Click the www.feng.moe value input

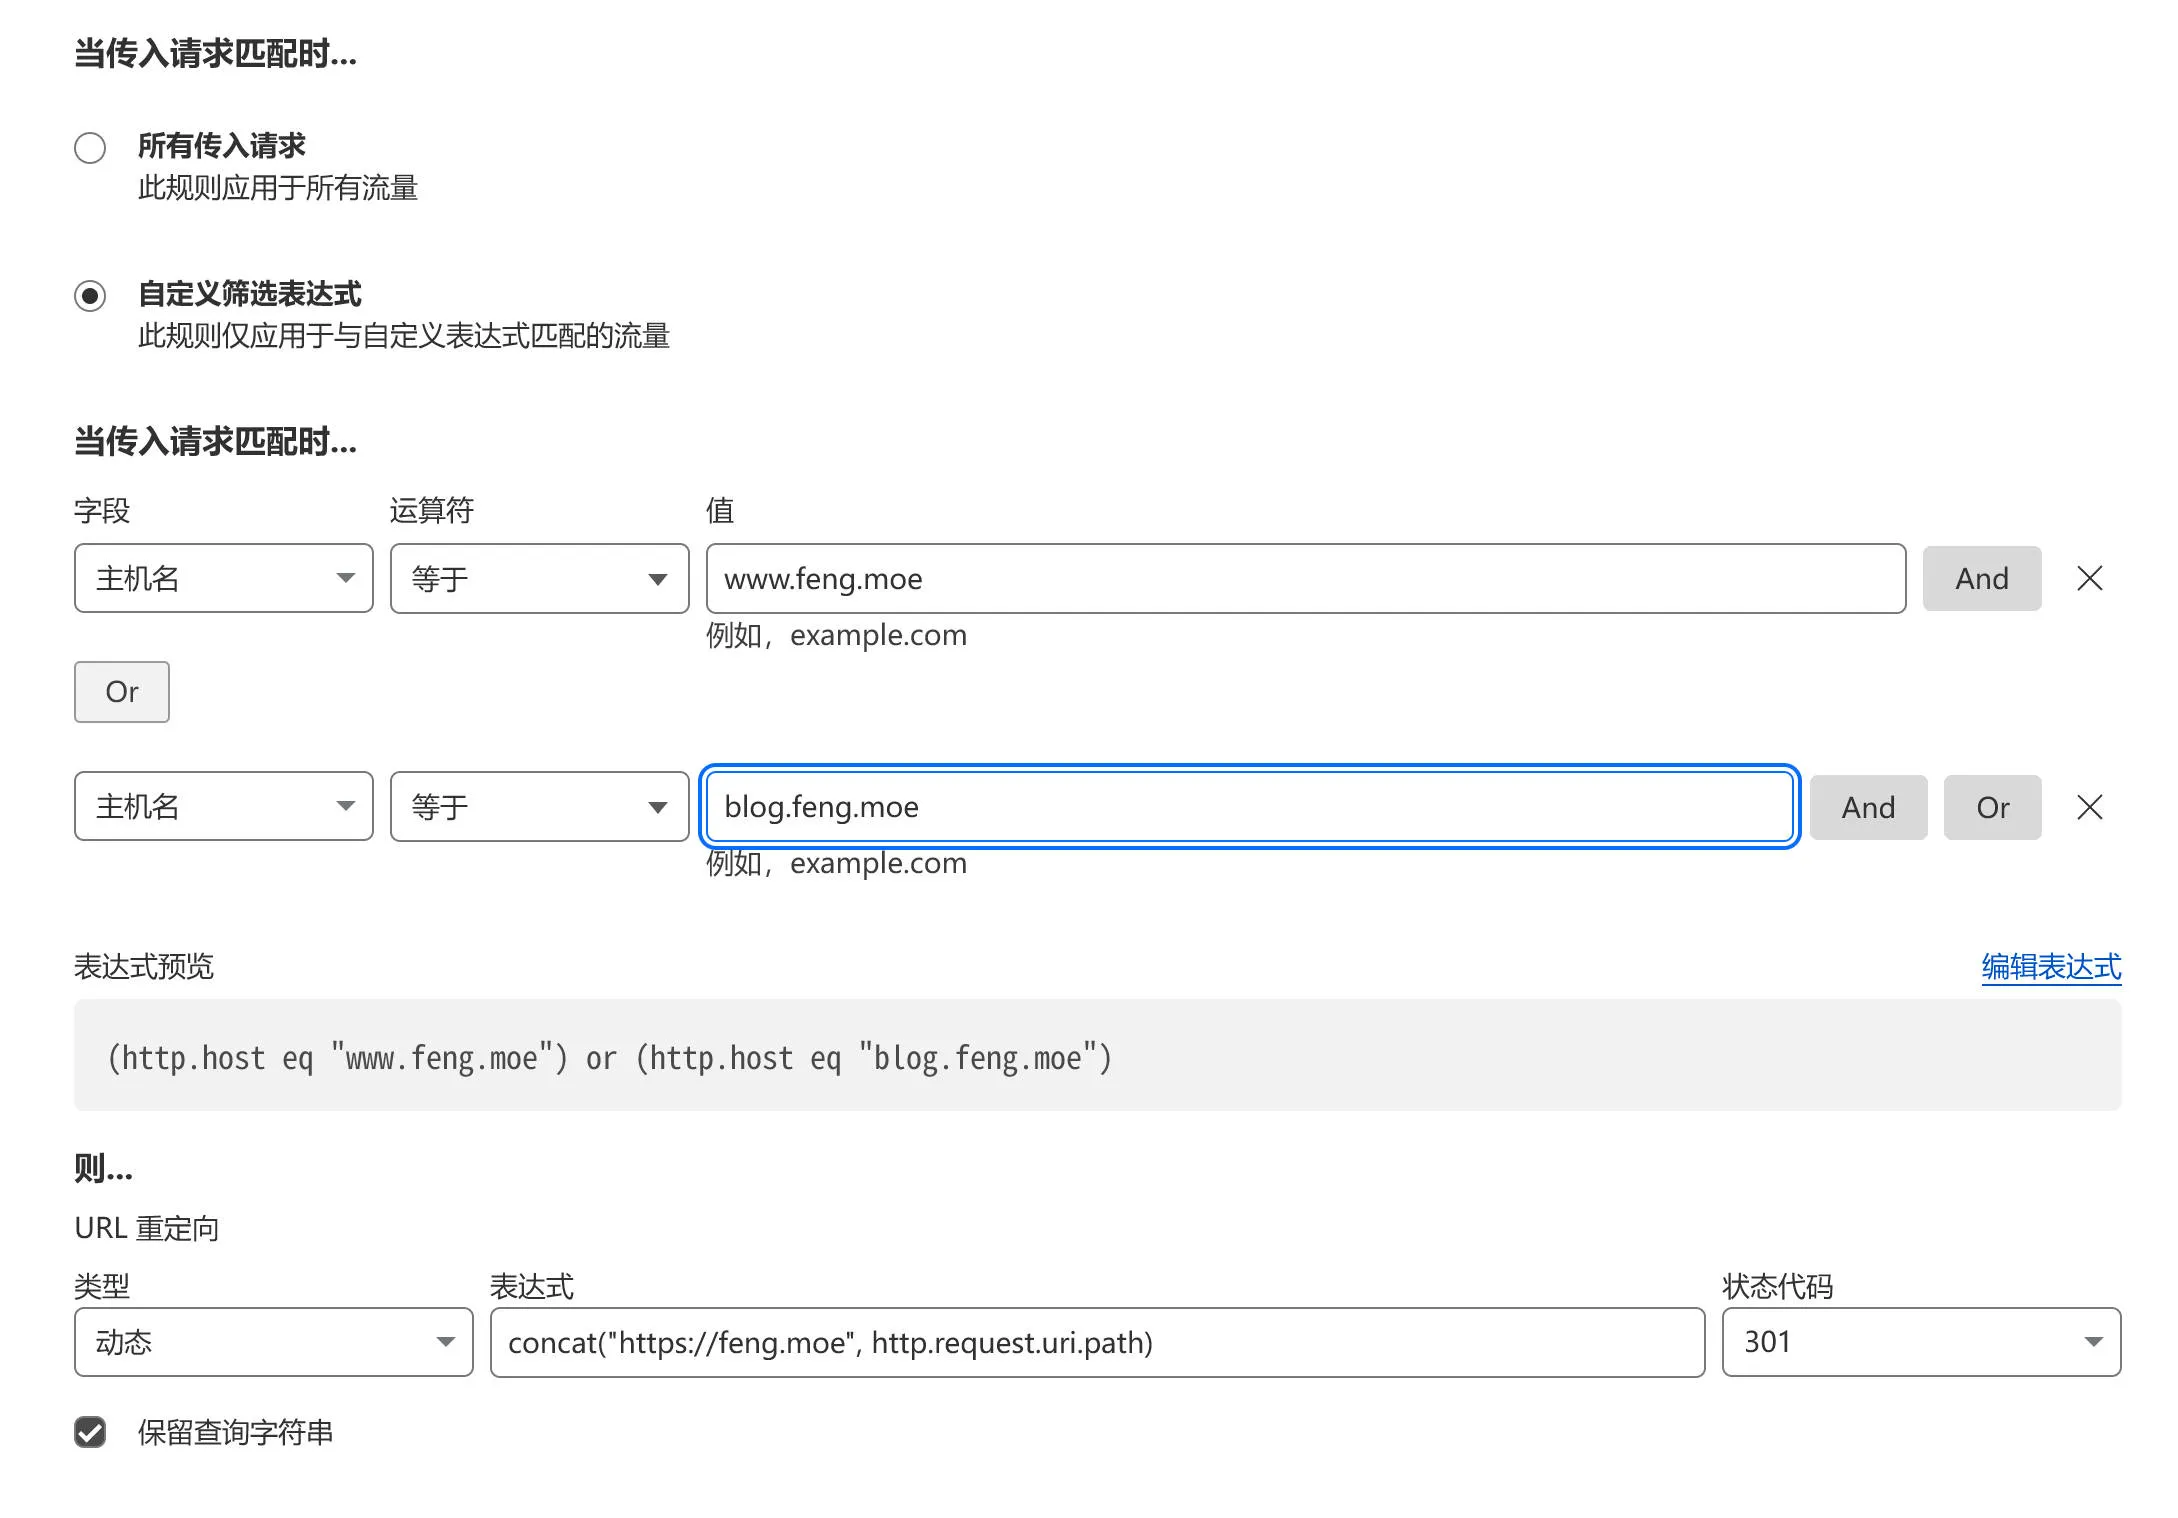[1306, 578]
